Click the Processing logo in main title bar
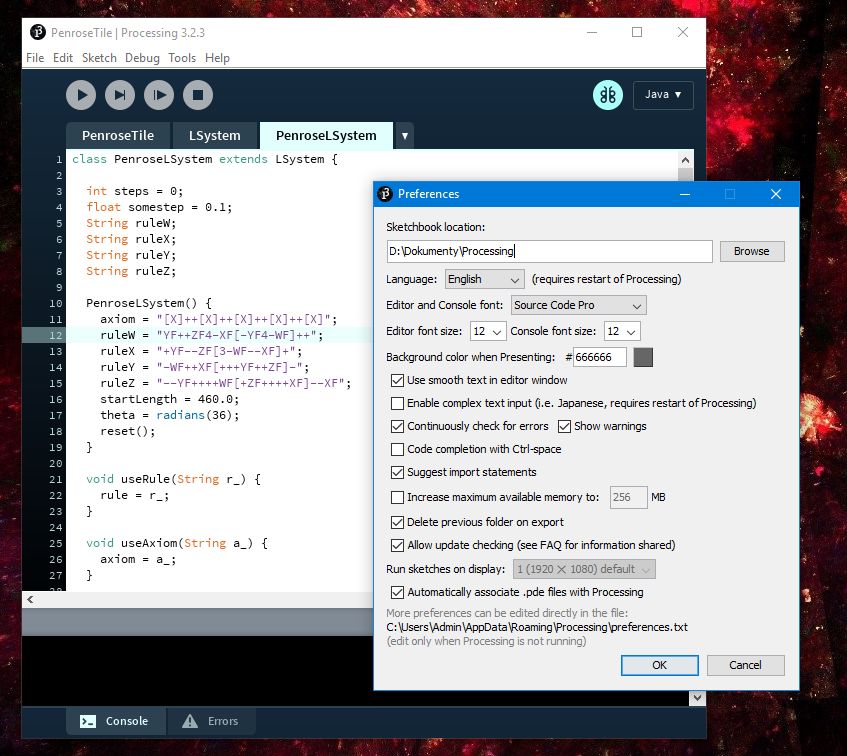This screenshot has height=756, width=847. click(x=37, y=32)
